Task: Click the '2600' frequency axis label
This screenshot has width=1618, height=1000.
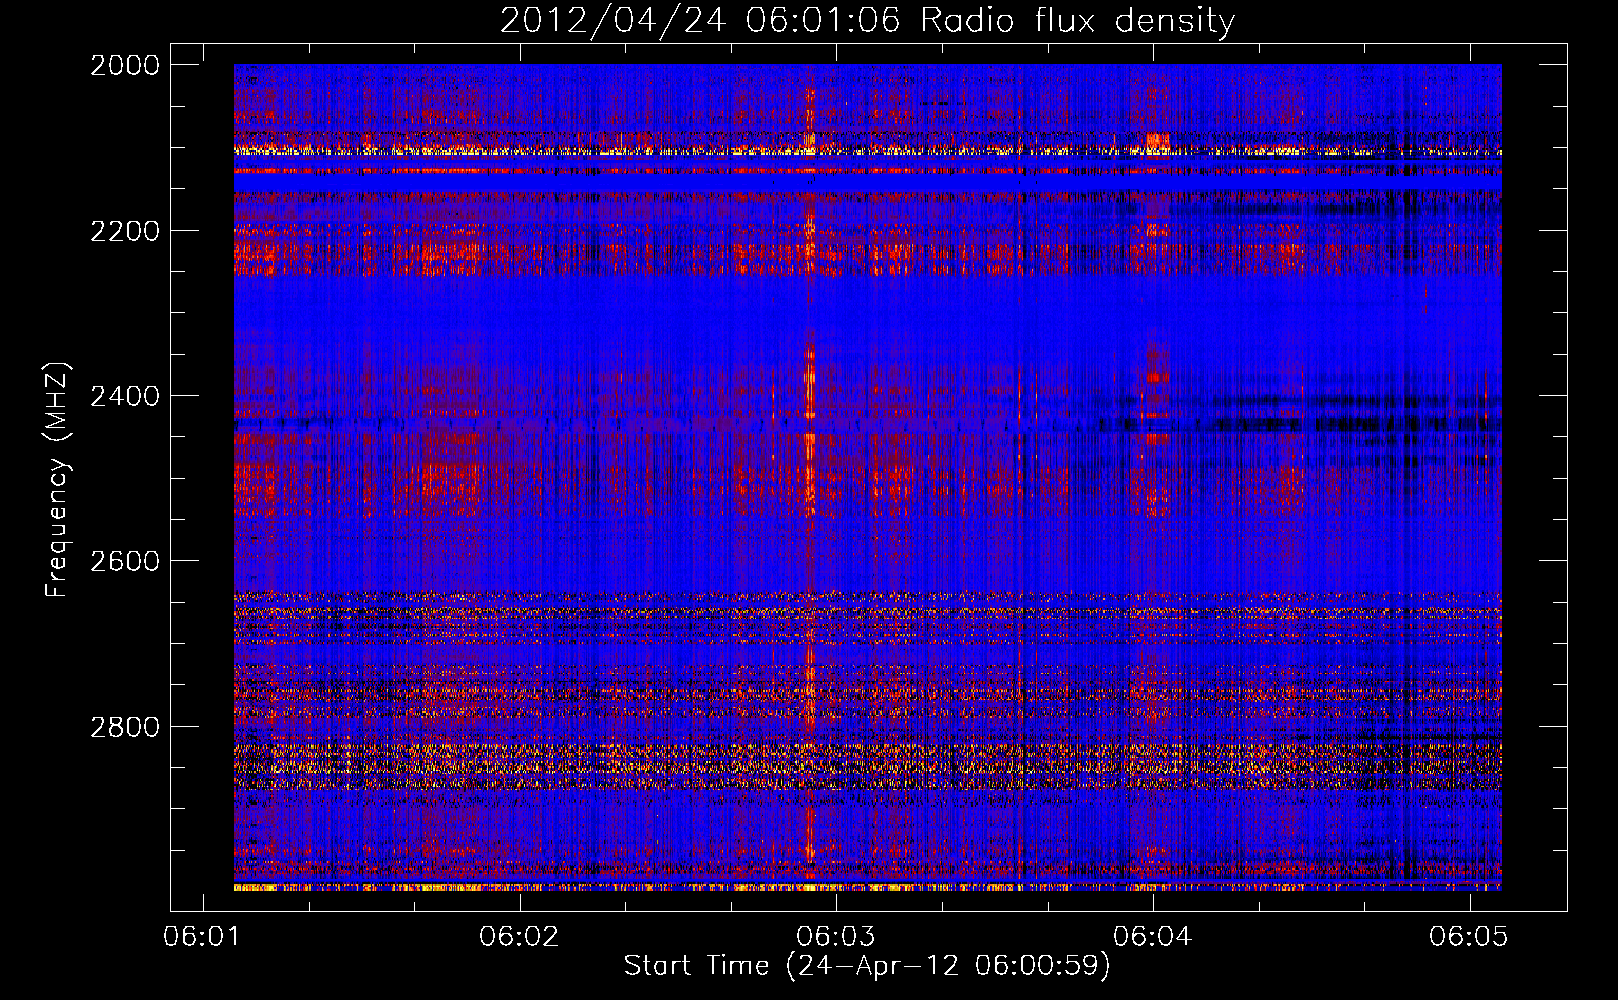Action: pos(124,561)
